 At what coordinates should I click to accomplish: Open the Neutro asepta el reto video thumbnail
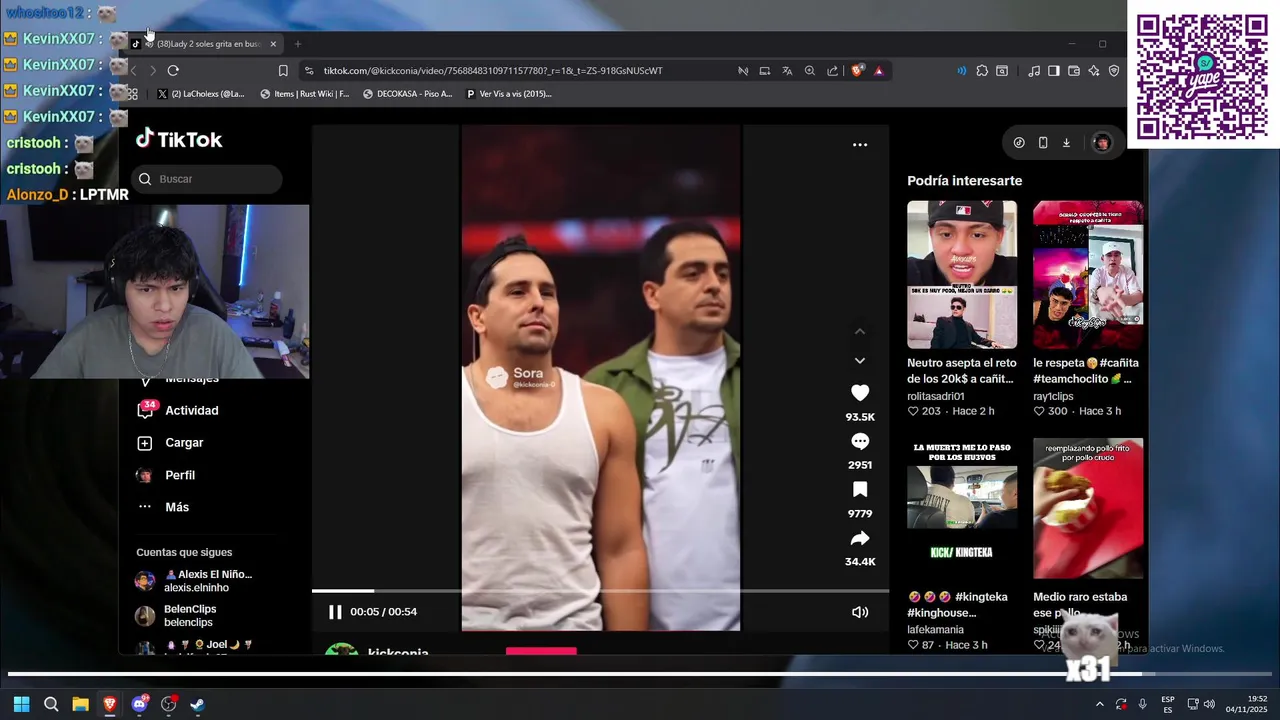pyautogui.click(x=962, y=275)
